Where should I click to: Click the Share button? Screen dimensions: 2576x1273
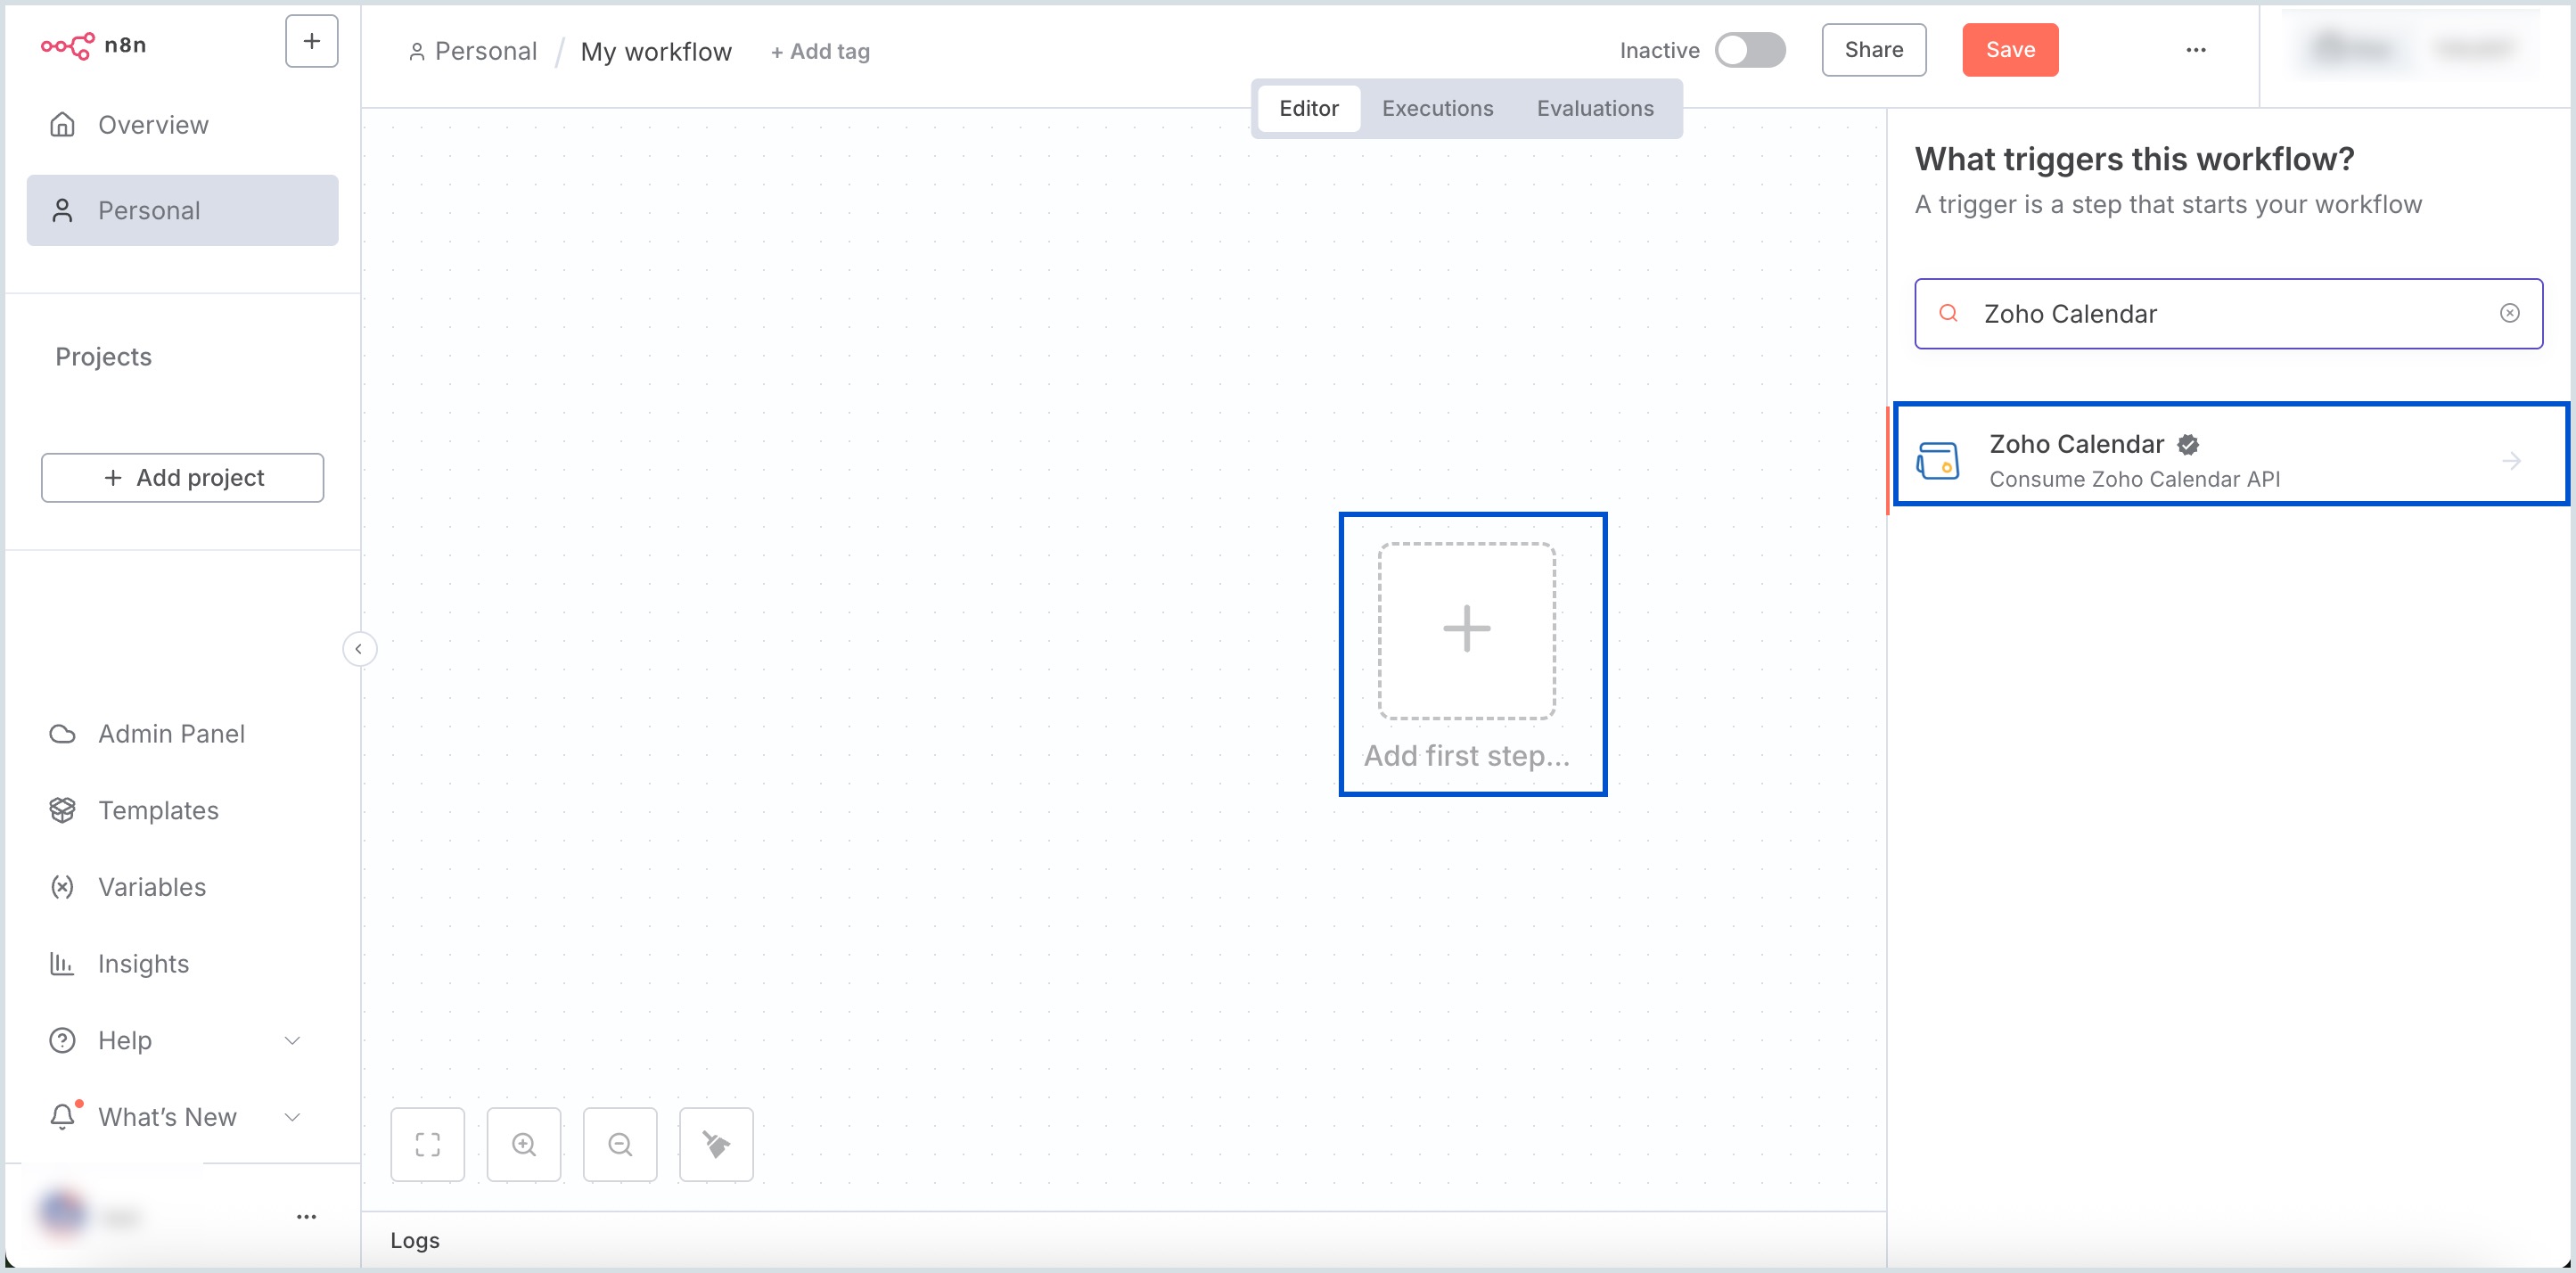1873,50
